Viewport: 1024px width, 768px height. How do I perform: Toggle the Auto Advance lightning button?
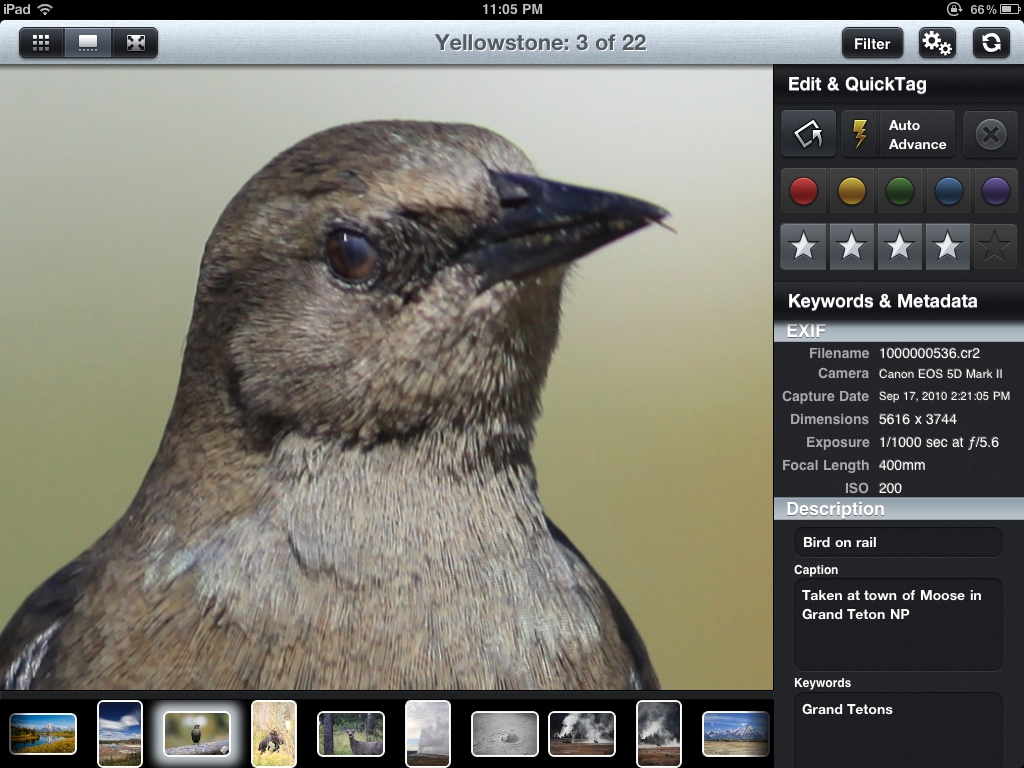coord(898,134)
